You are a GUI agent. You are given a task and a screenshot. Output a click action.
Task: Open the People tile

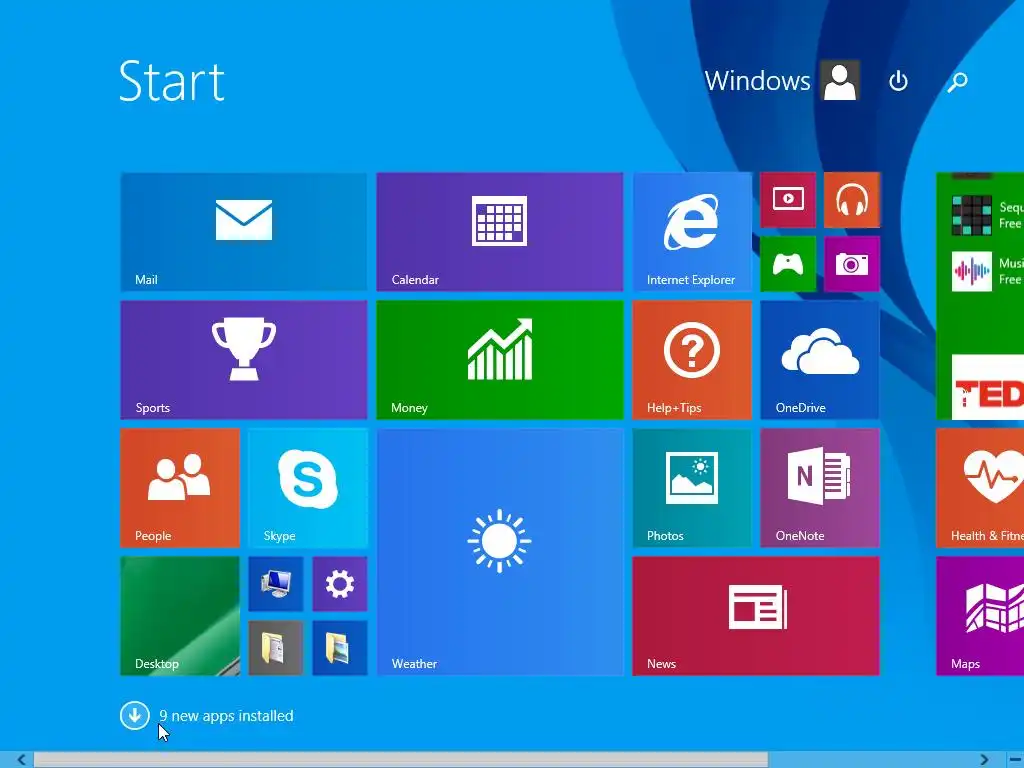tap(180, 488)
